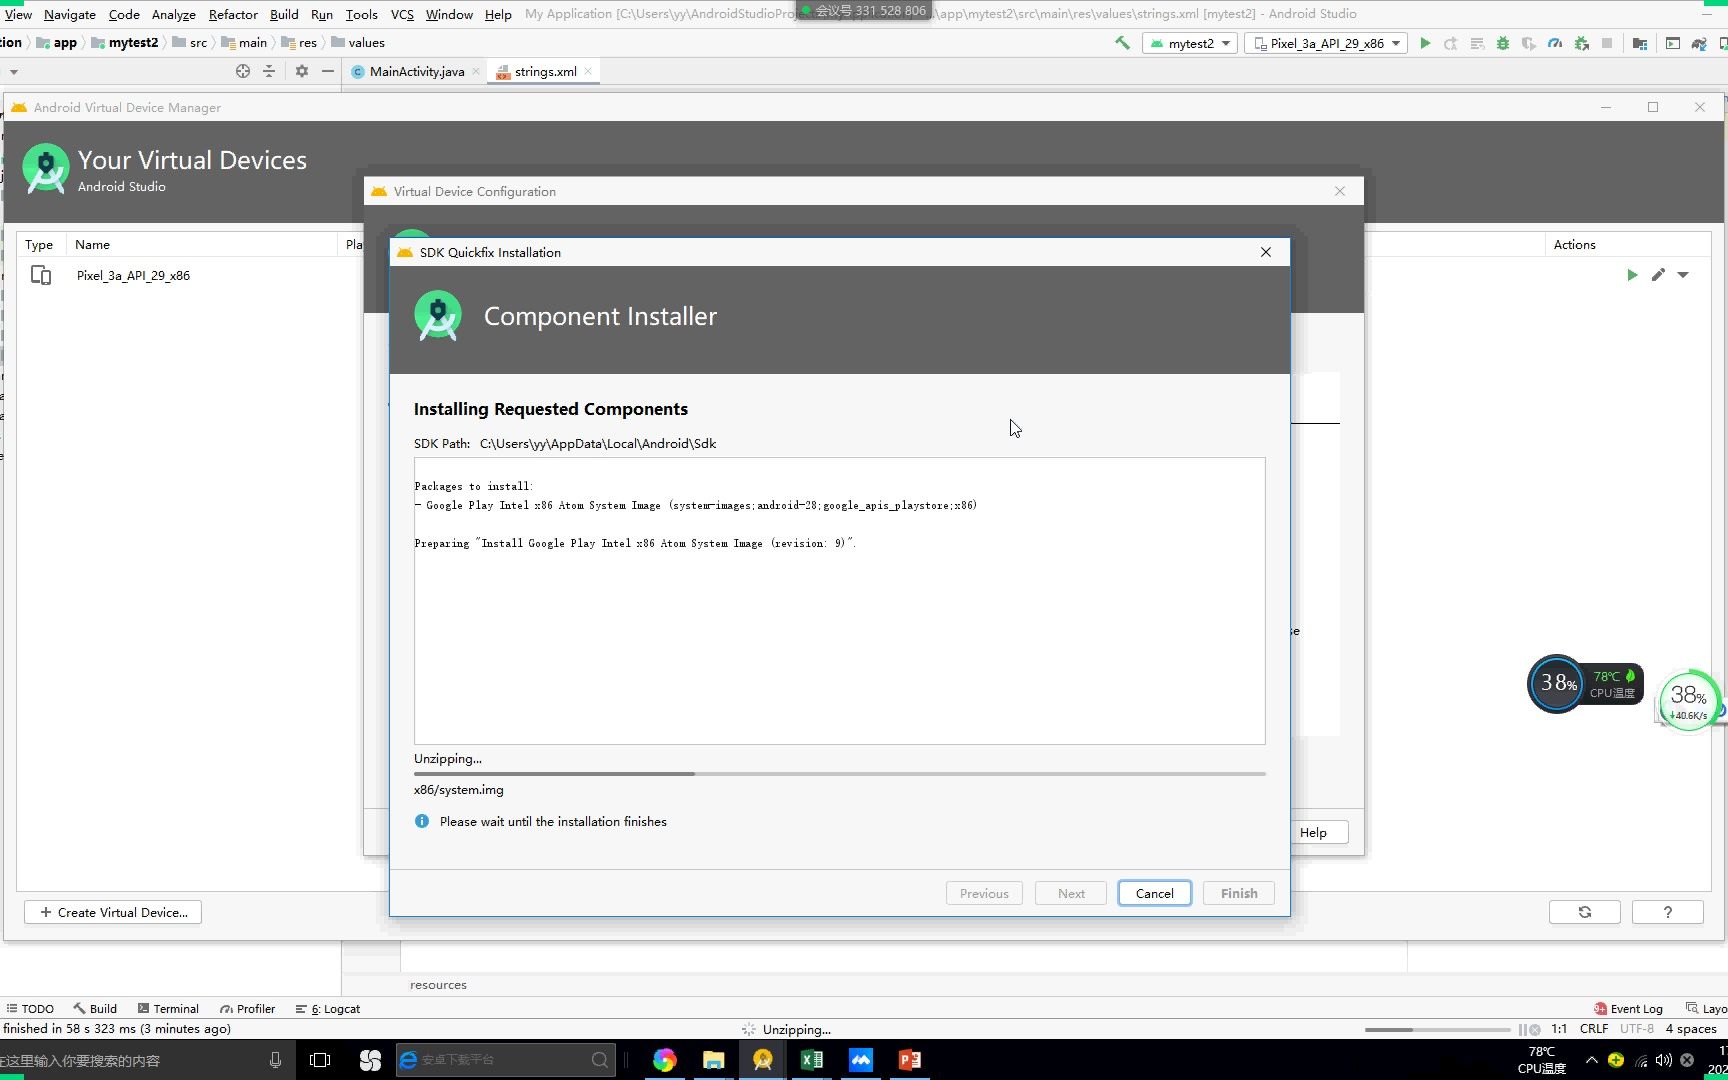This screenshot has height=1080, width=1728.
Task: Click the status bar background progress indicator
Action: point(1437,1029)
